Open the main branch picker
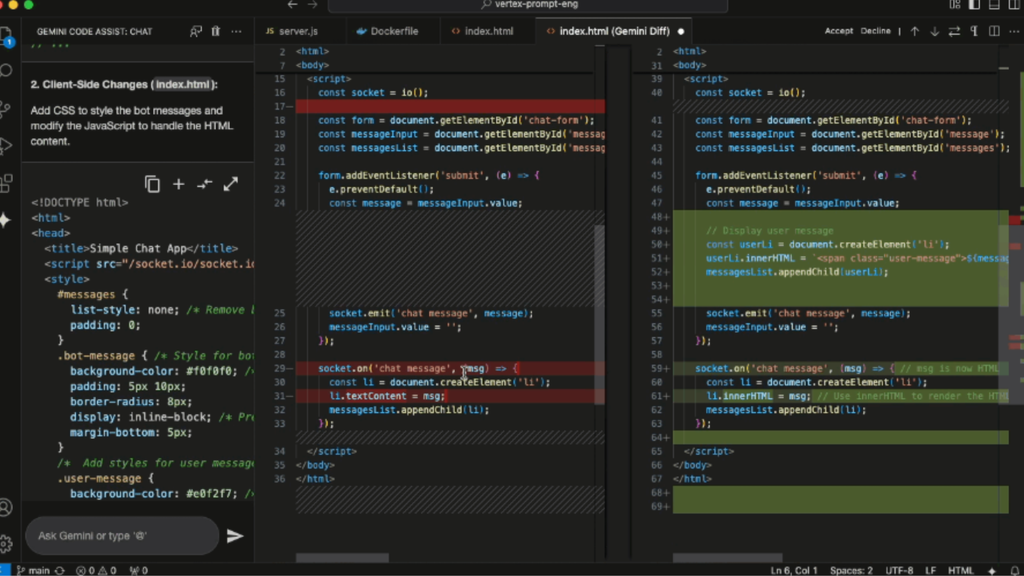The image size is (1024, 576). [33, 570]
